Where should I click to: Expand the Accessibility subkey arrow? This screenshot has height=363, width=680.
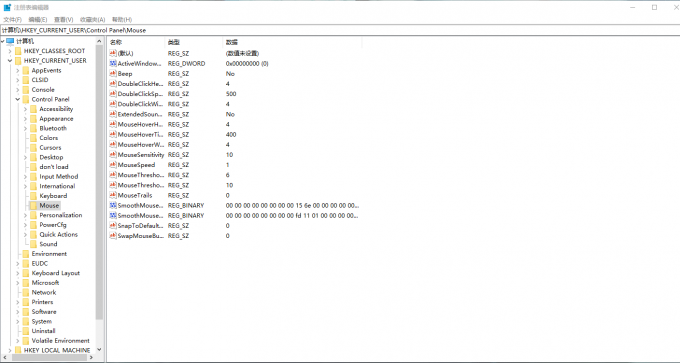tap(26, 109)
